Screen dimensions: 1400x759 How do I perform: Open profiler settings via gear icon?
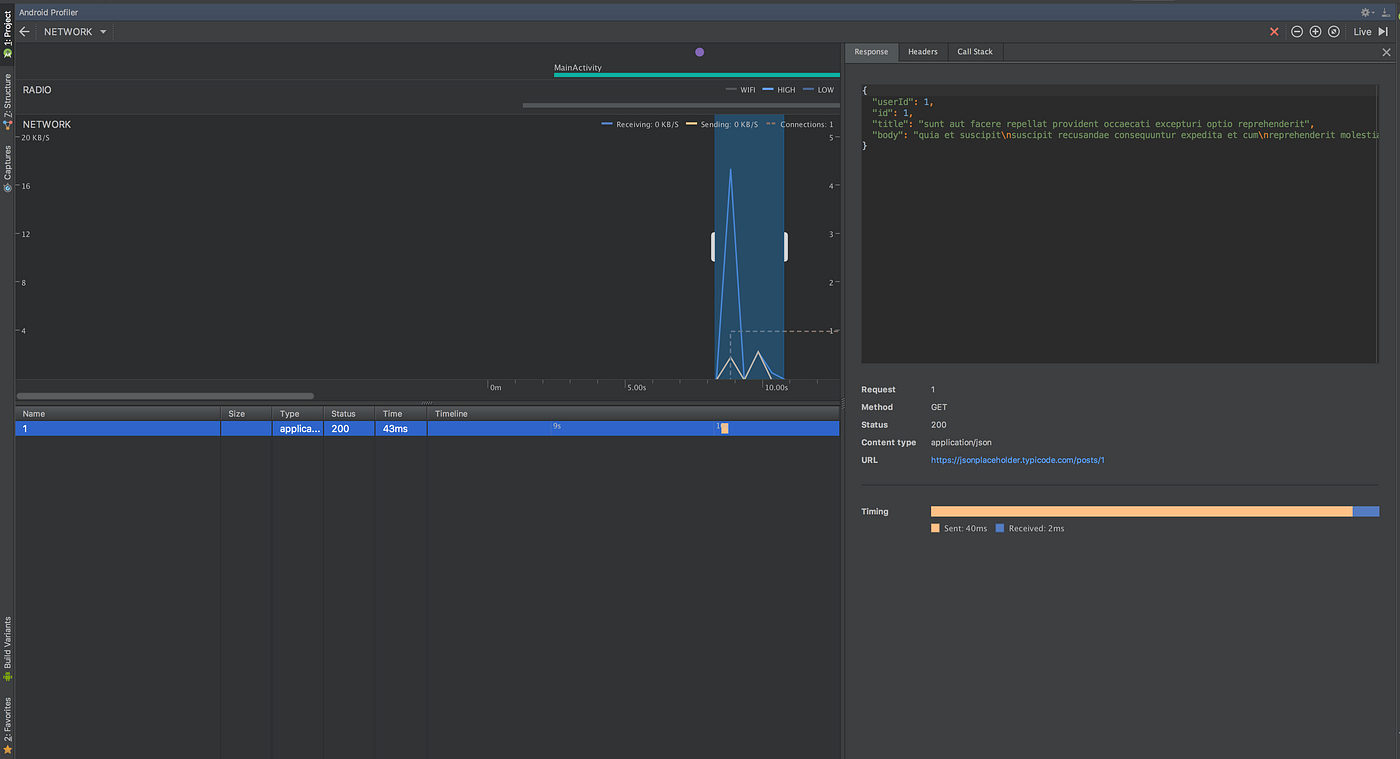point(1363,11)
